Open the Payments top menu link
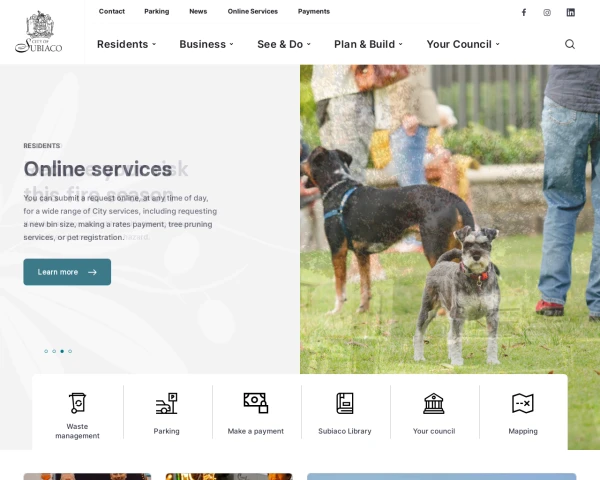 [x=314, y=11]
